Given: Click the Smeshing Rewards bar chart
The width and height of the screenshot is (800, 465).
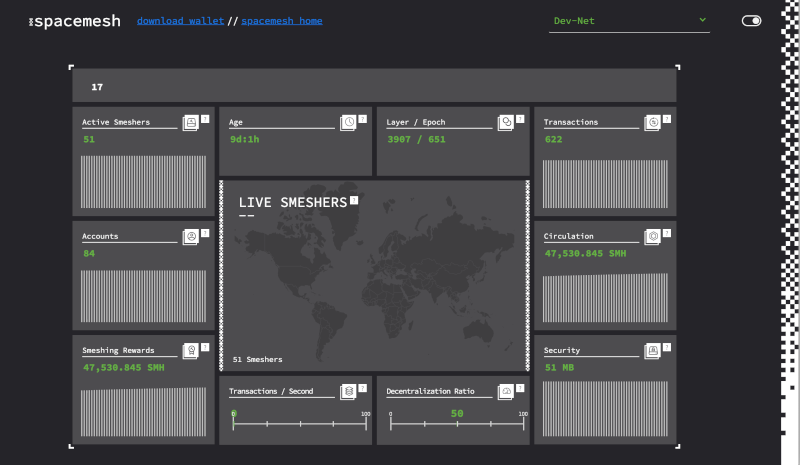Looking at the screenshot, I should pyautogui.click(x=143, y=412).
